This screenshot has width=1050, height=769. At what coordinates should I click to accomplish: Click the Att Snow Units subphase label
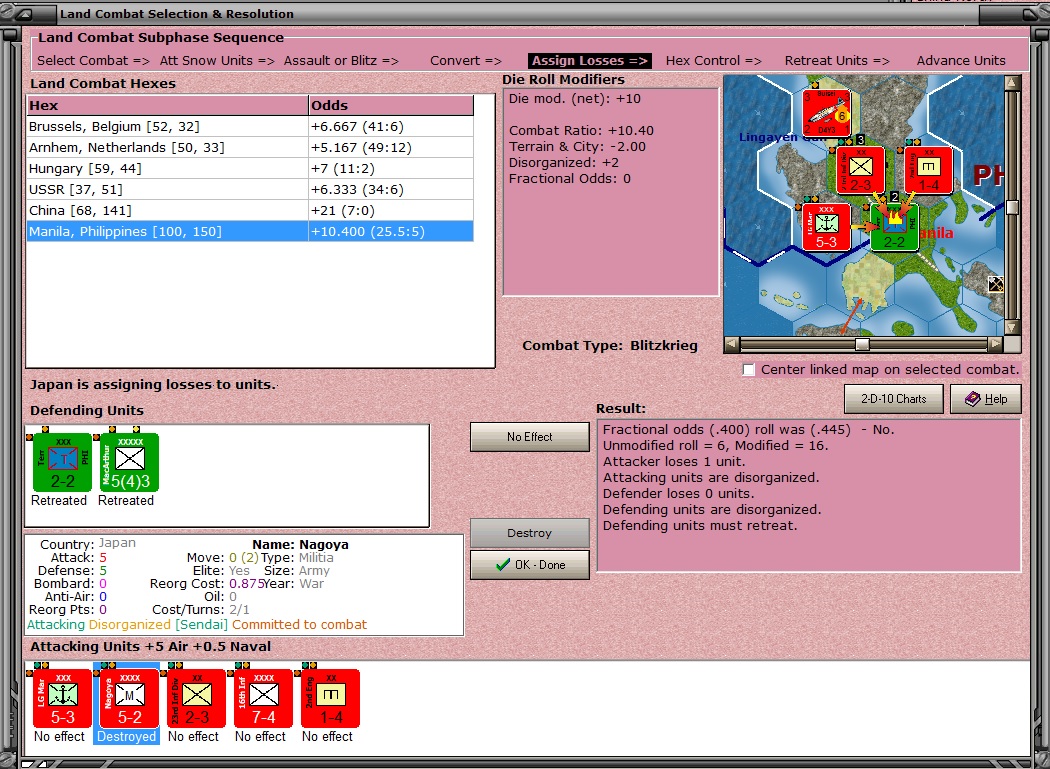point(217,60)
